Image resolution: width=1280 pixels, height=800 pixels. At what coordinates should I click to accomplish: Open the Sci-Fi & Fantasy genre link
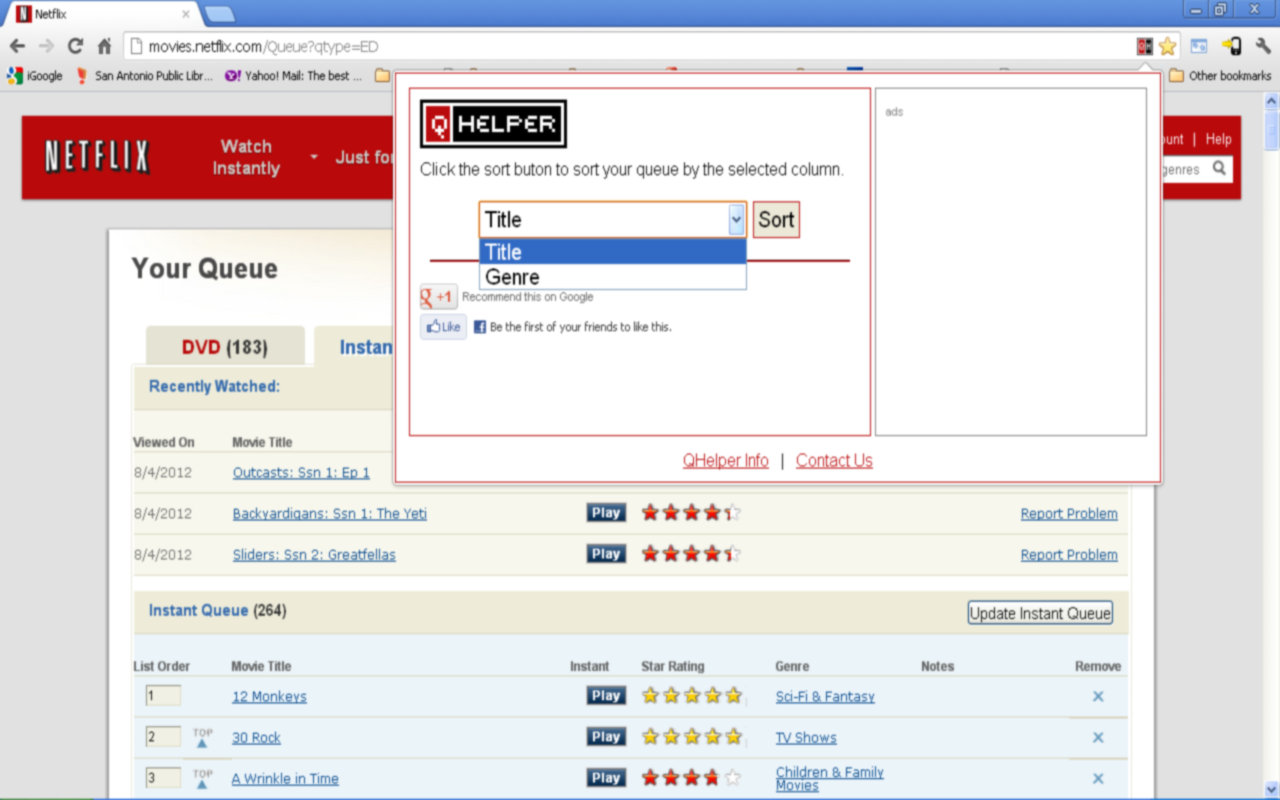click(825, 696)
